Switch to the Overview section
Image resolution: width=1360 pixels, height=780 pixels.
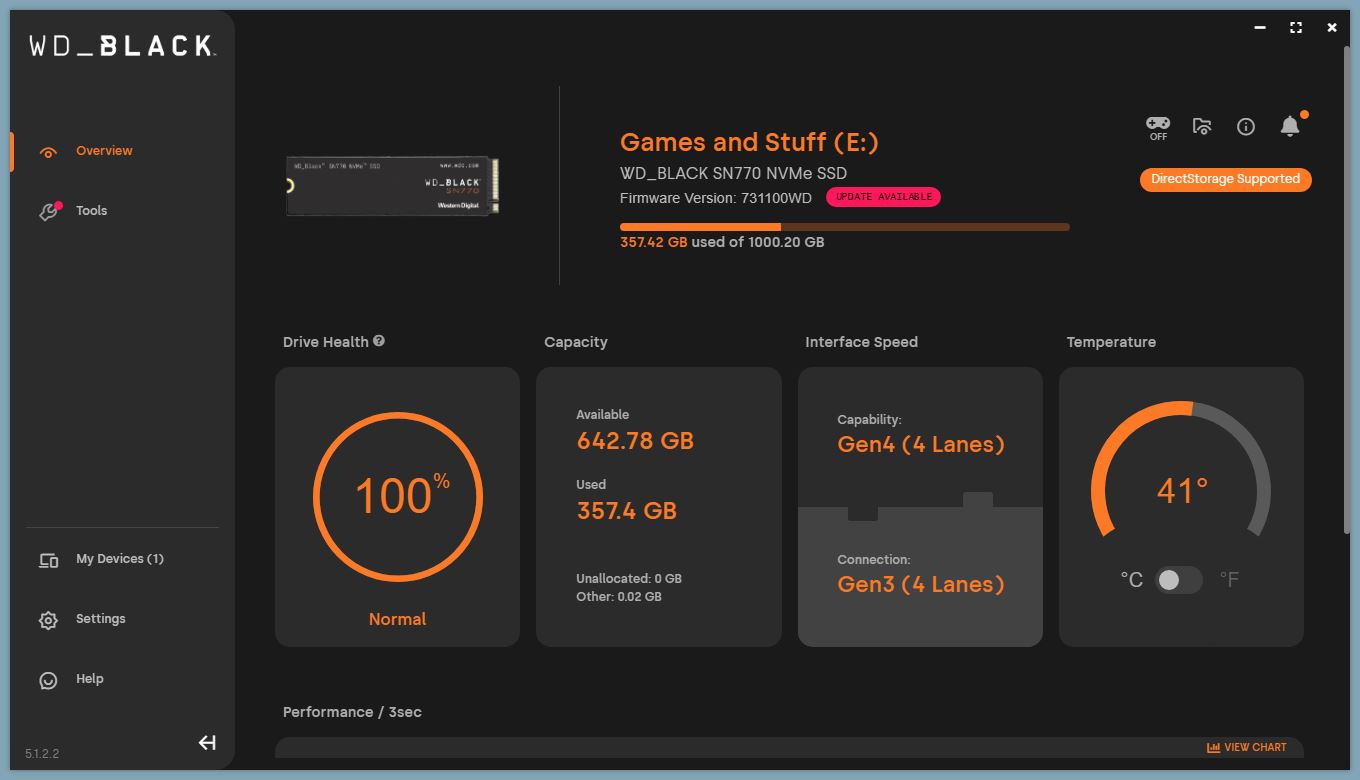click(104, 150)
